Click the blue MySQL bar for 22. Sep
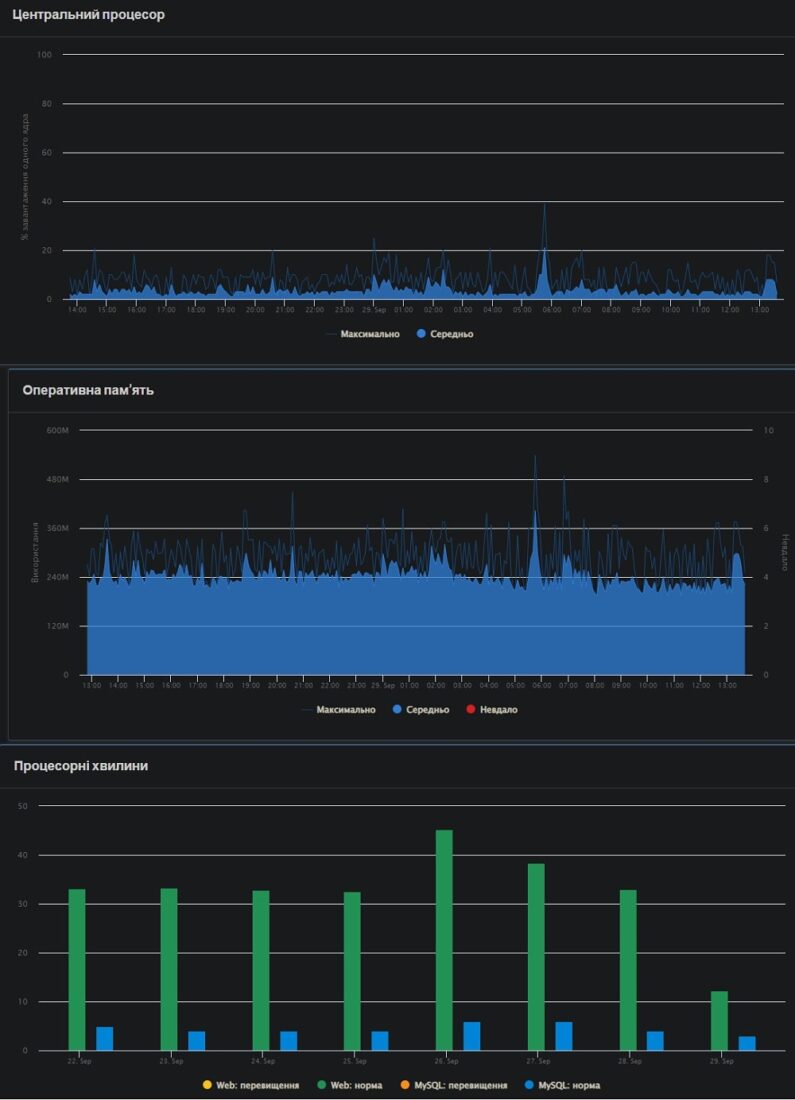Image resolution: width=795 pixels, height=1100 pixels. coord(105,1038)
